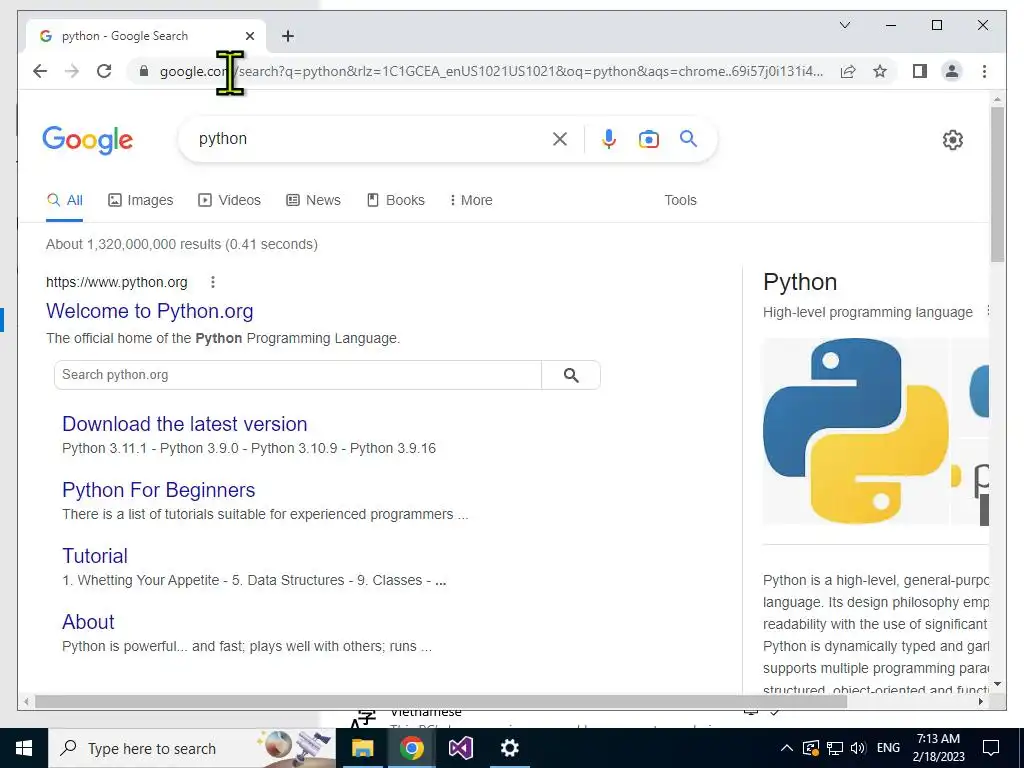1024x768 pixels.
Task: Open options for python.org result
Action: [213, 282]
